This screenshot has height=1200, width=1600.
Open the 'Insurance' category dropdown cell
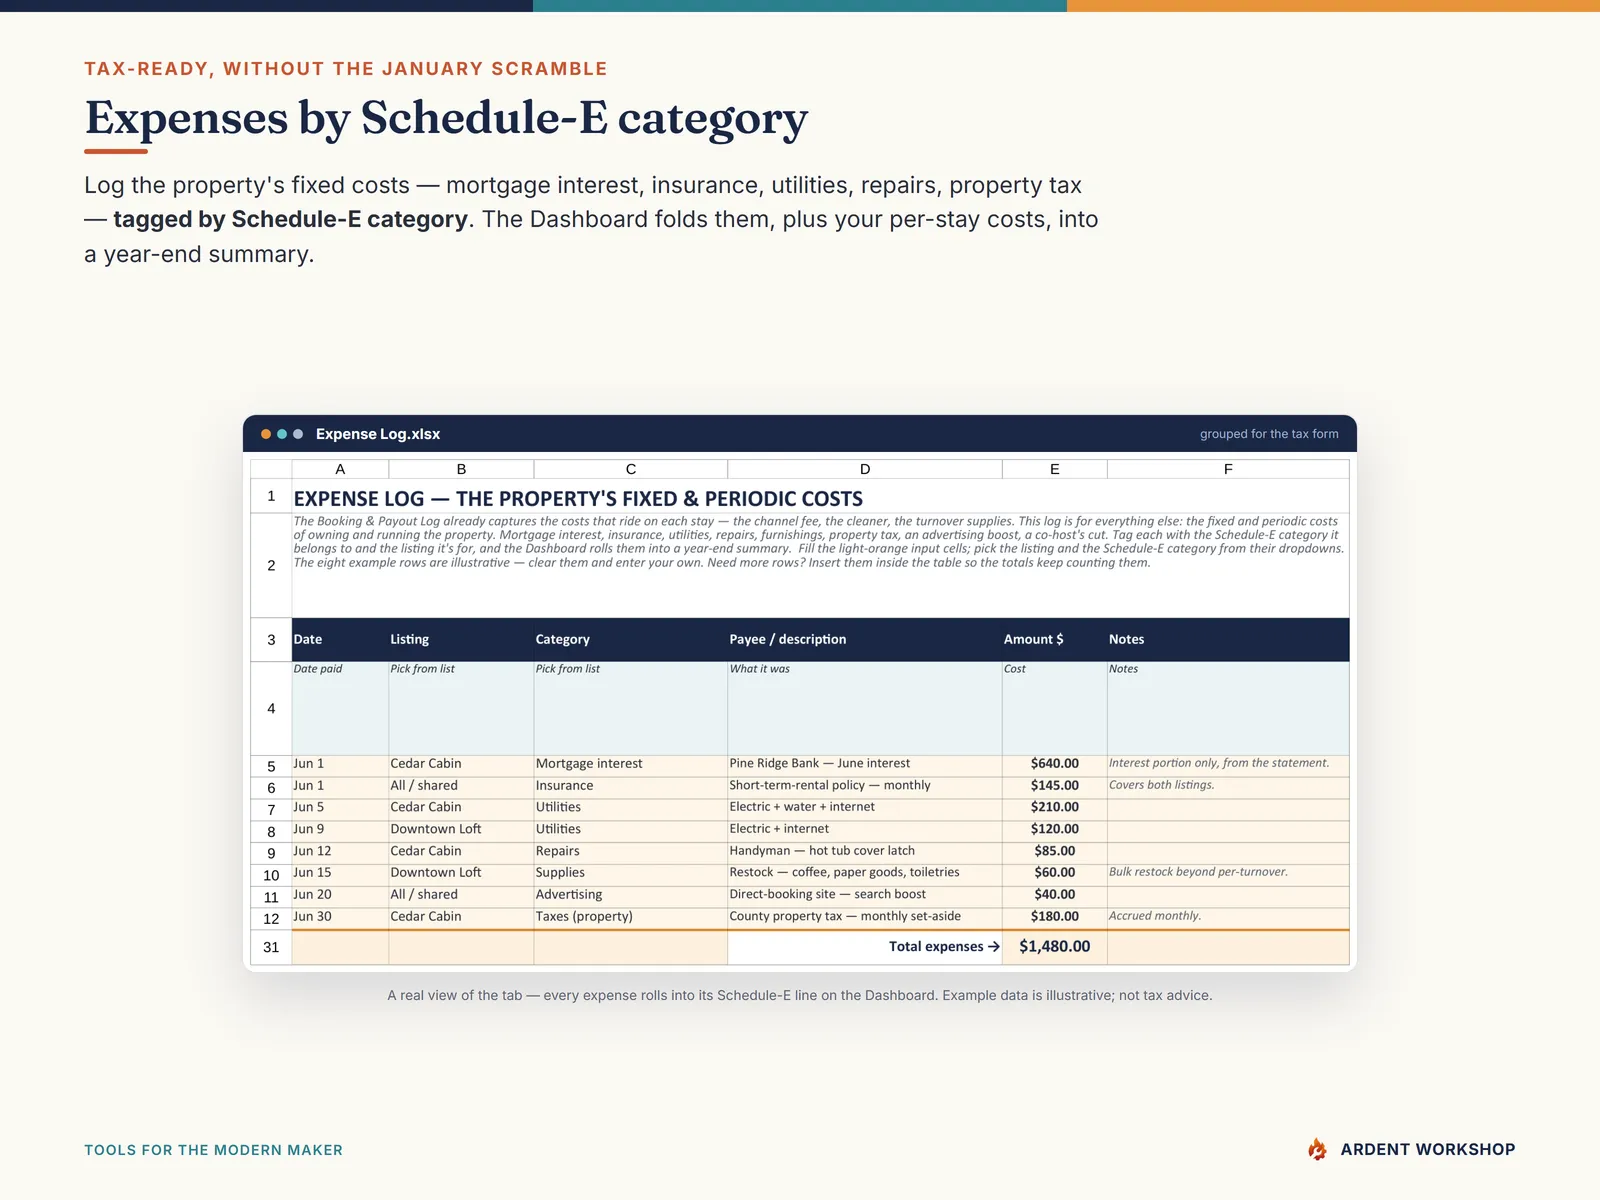tap(631, 786)
